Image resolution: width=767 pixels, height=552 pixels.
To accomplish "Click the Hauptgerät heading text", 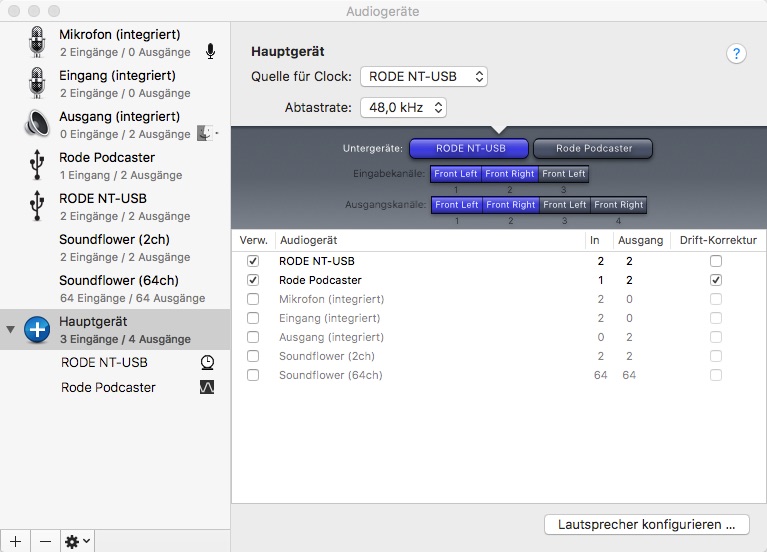I will click(288, 52).
